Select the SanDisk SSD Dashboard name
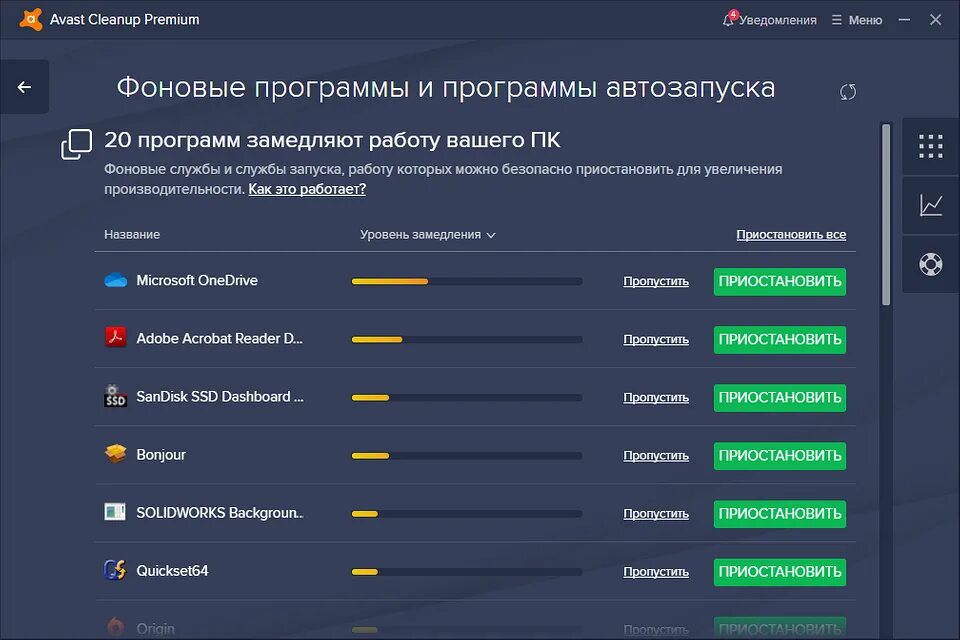The image size is (960, 640). click(x=220, y=397)
